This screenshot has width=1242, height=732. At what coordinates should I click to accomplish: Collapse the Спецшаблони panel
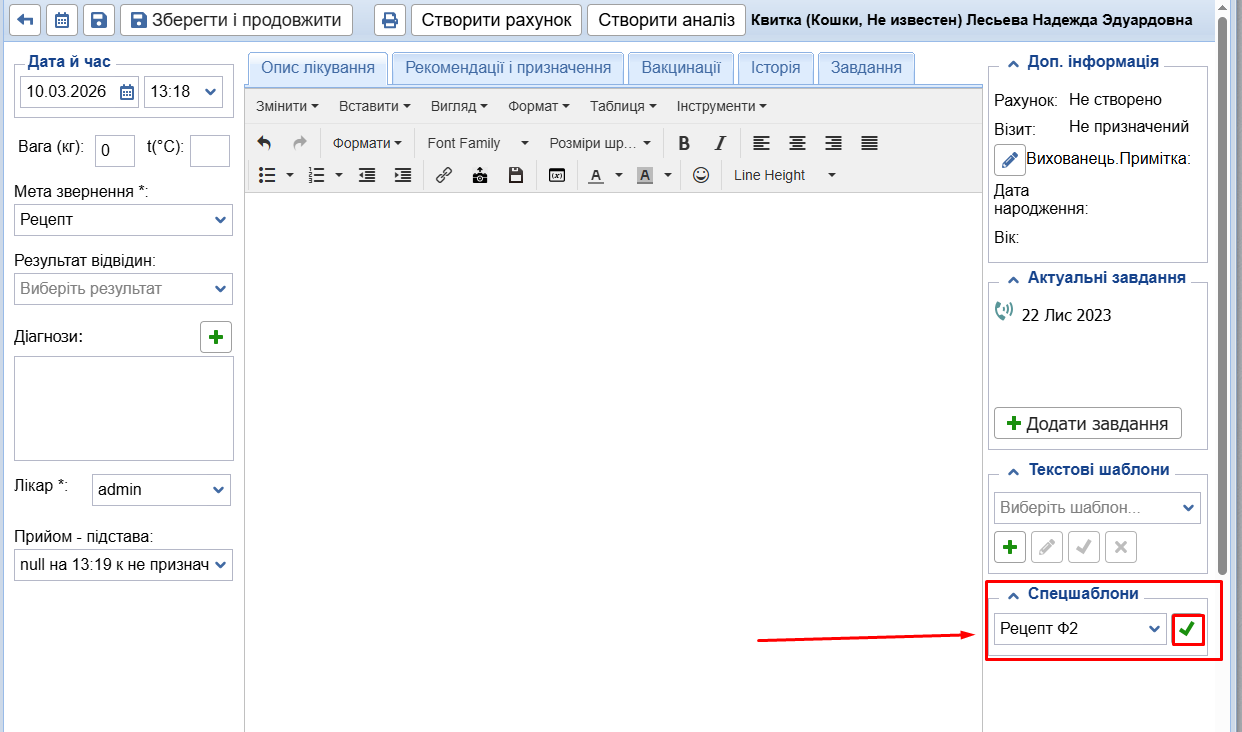(x=1013, y=593)
